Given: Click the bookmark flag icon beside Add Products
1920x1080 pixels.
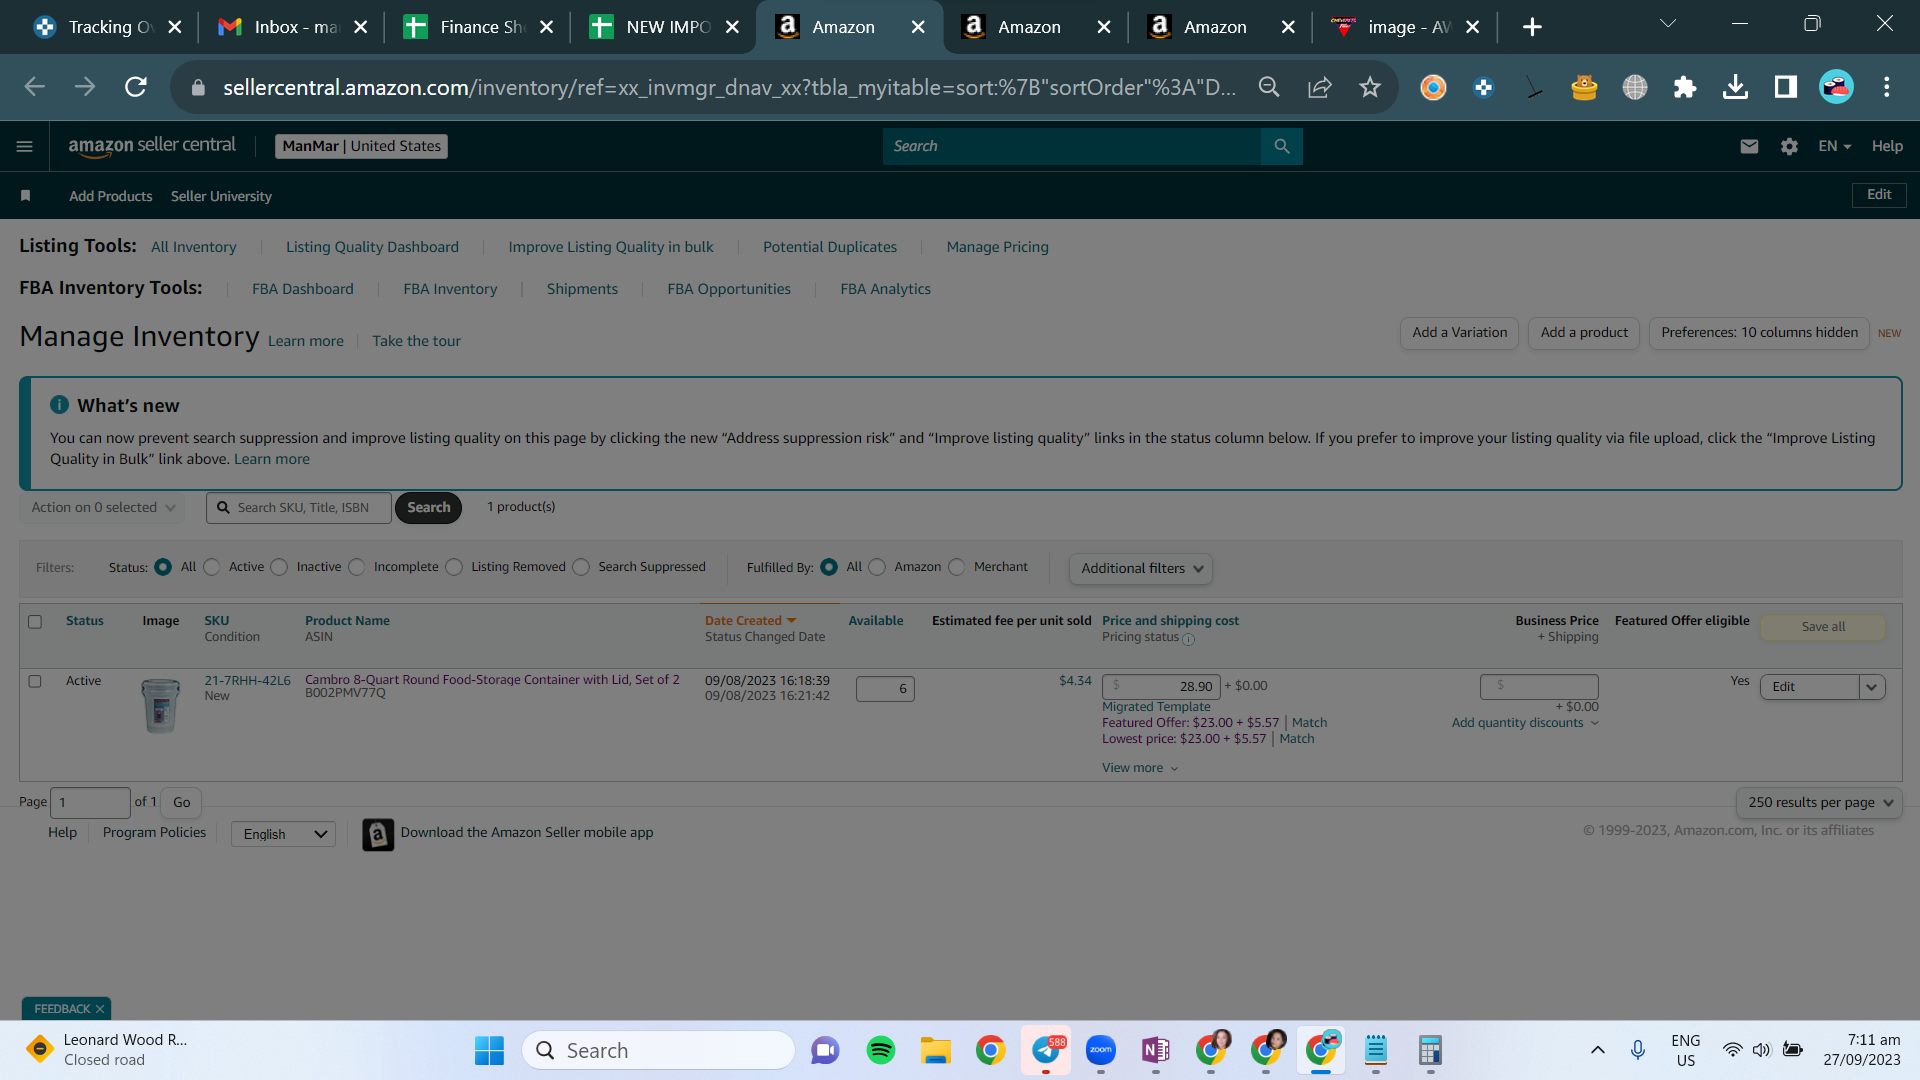Looking at the screenshot, I should (x=26, y=196).
